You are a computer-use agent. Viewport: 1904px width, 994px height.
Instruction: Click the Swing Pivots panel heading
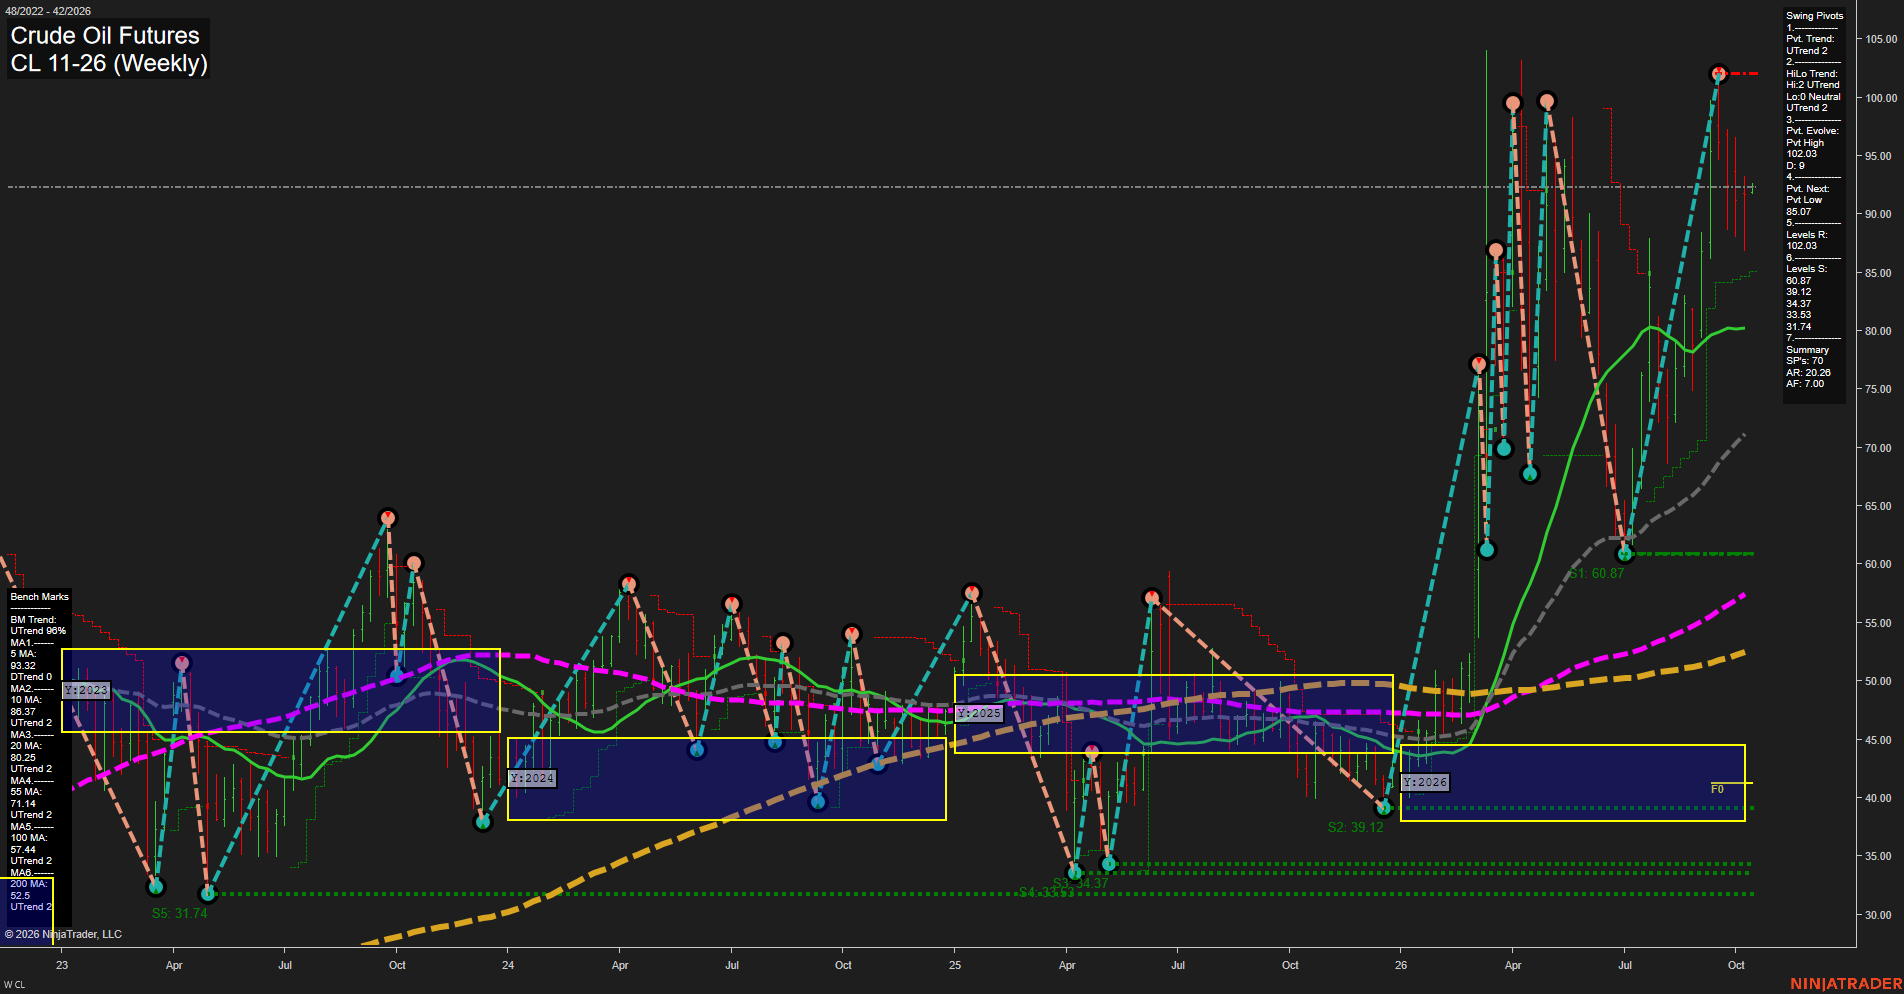pos(1814,16)
